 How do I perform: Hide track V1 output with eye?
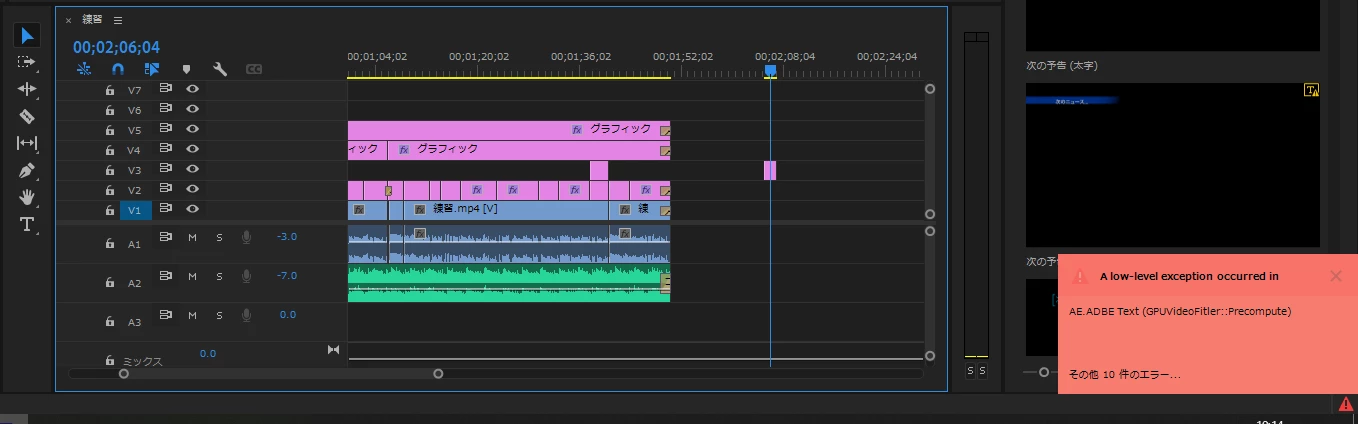pos(192,209)
